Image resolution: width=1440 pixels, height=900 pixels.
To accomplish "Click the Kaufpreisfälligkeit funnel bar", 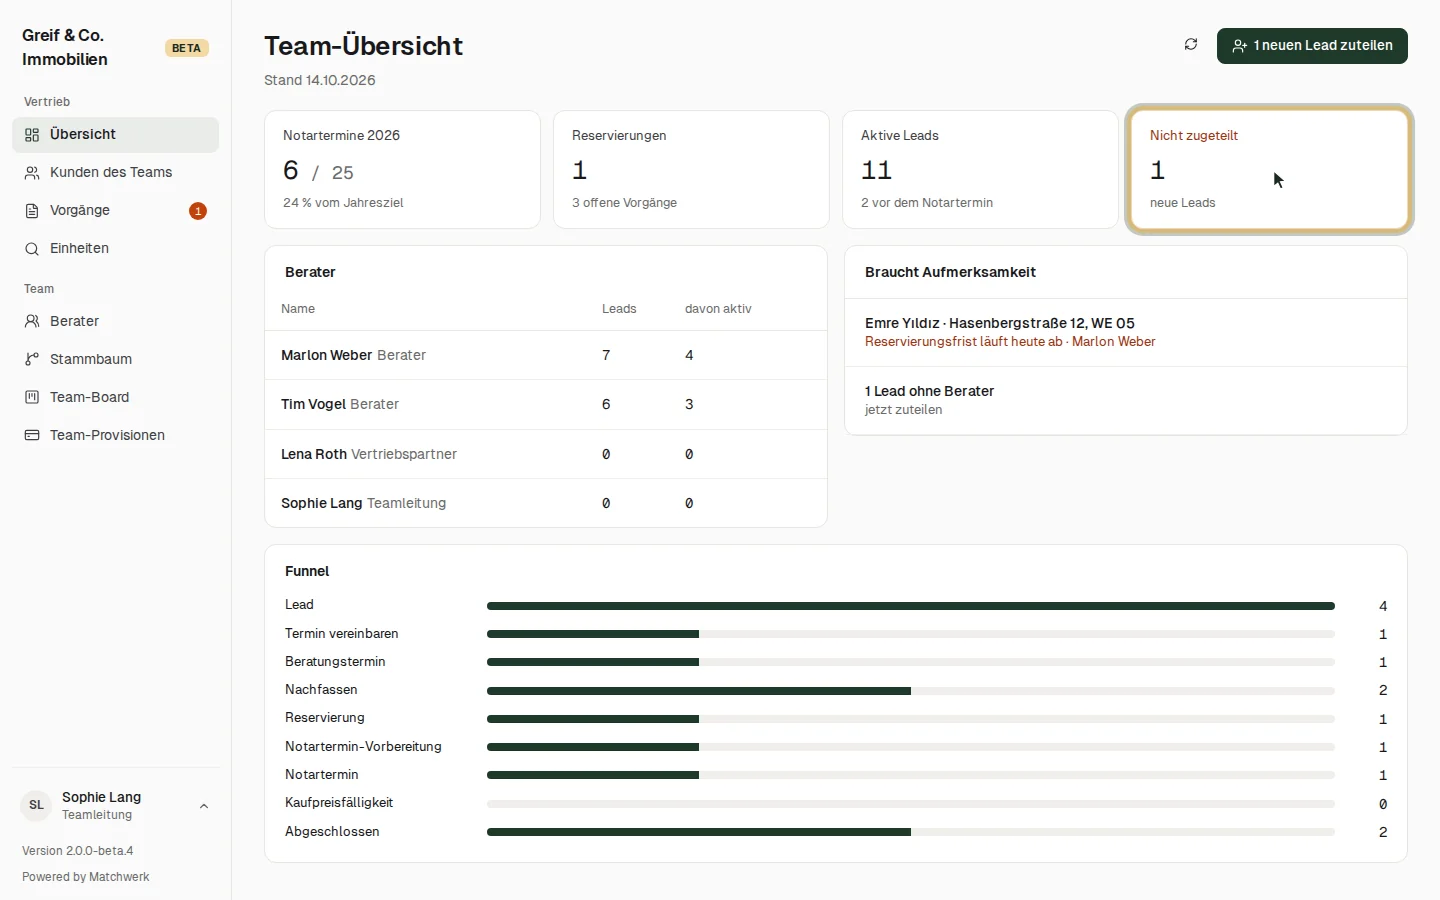I will pos(911,804).
